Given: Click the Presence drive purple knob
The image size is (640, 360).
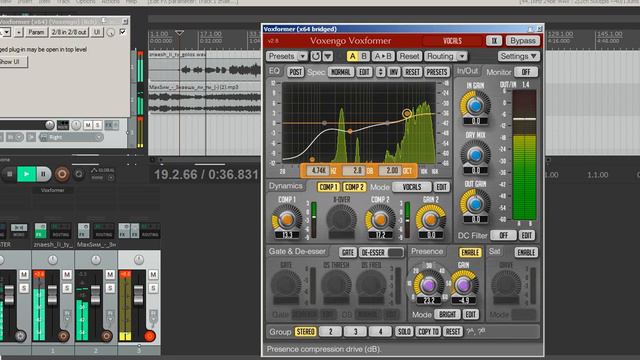Looking at the screenshot, I should [428, 285].
